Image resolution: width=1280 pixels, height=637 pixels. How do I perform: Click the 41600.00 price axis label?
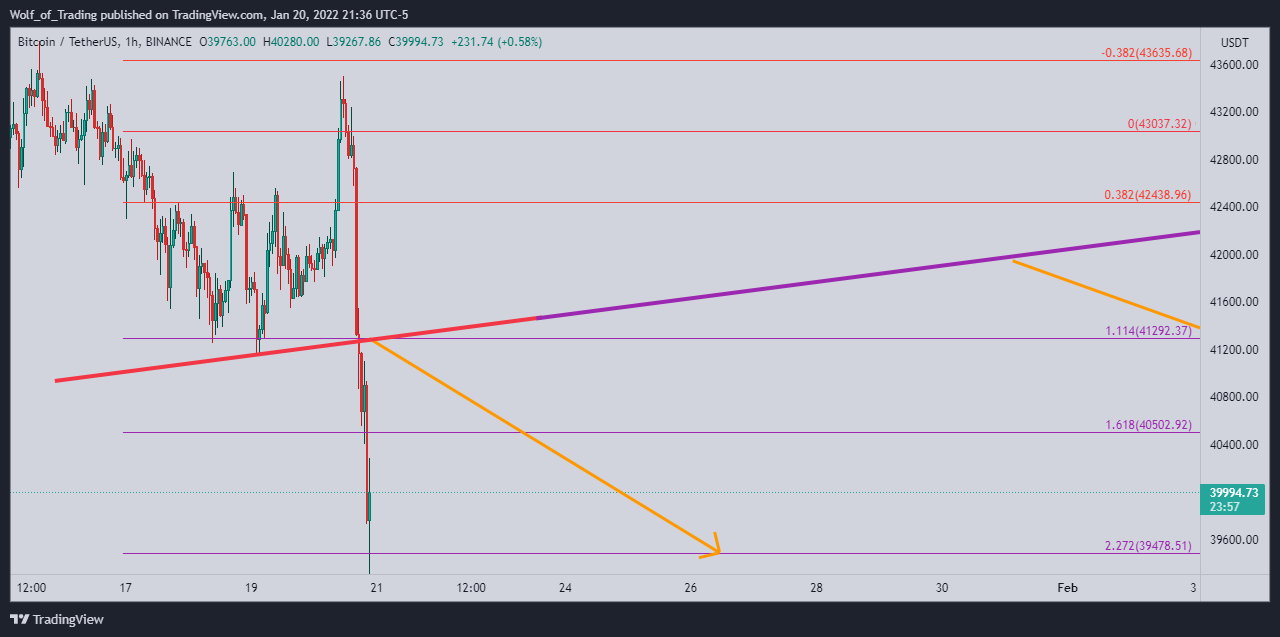(x=1233, y=302)
